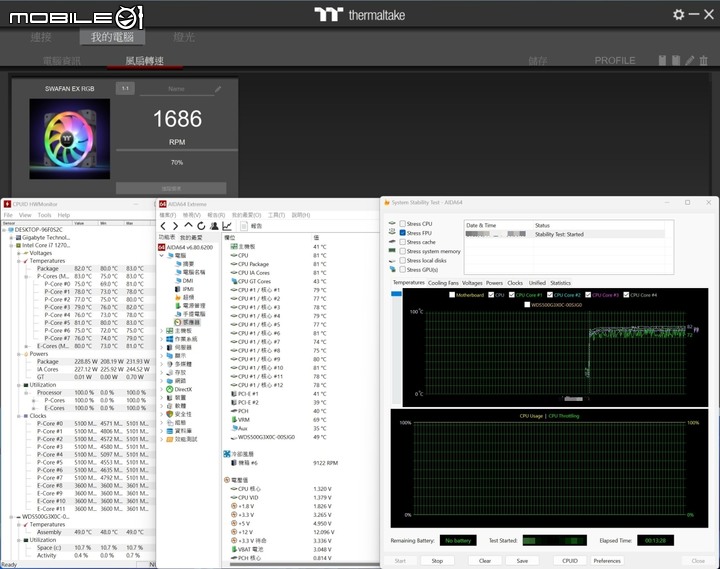Screen dimensions: 720x569
Task: Enable Stress CPU checkbox
Action: [x=402, y=224]
